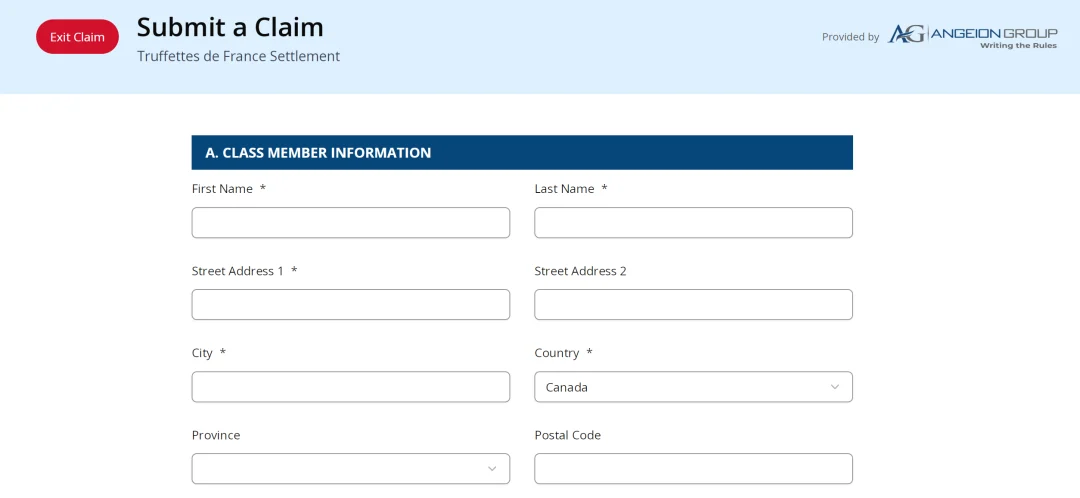Open the Country dropdown showing Canada
This screenshot has height=498, width=1080.
coord(693,386)
